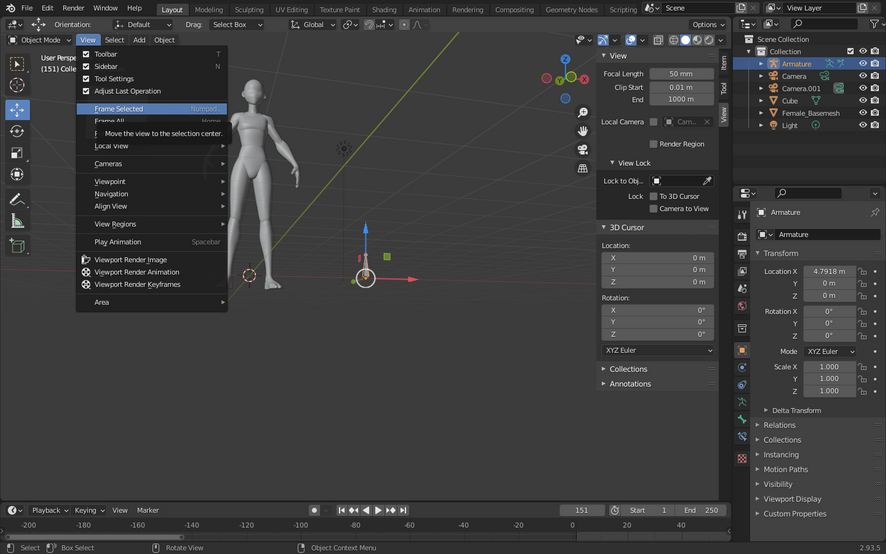Jump to the first frame
886x554 pixels.
341,510
